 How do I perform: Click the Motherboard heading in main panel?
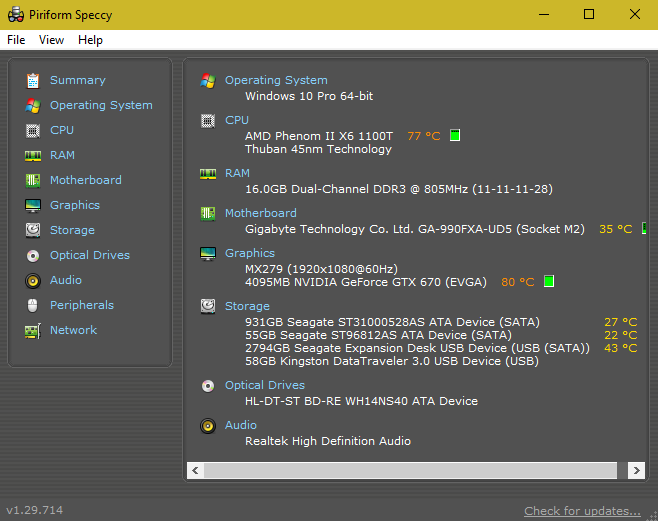260,213
